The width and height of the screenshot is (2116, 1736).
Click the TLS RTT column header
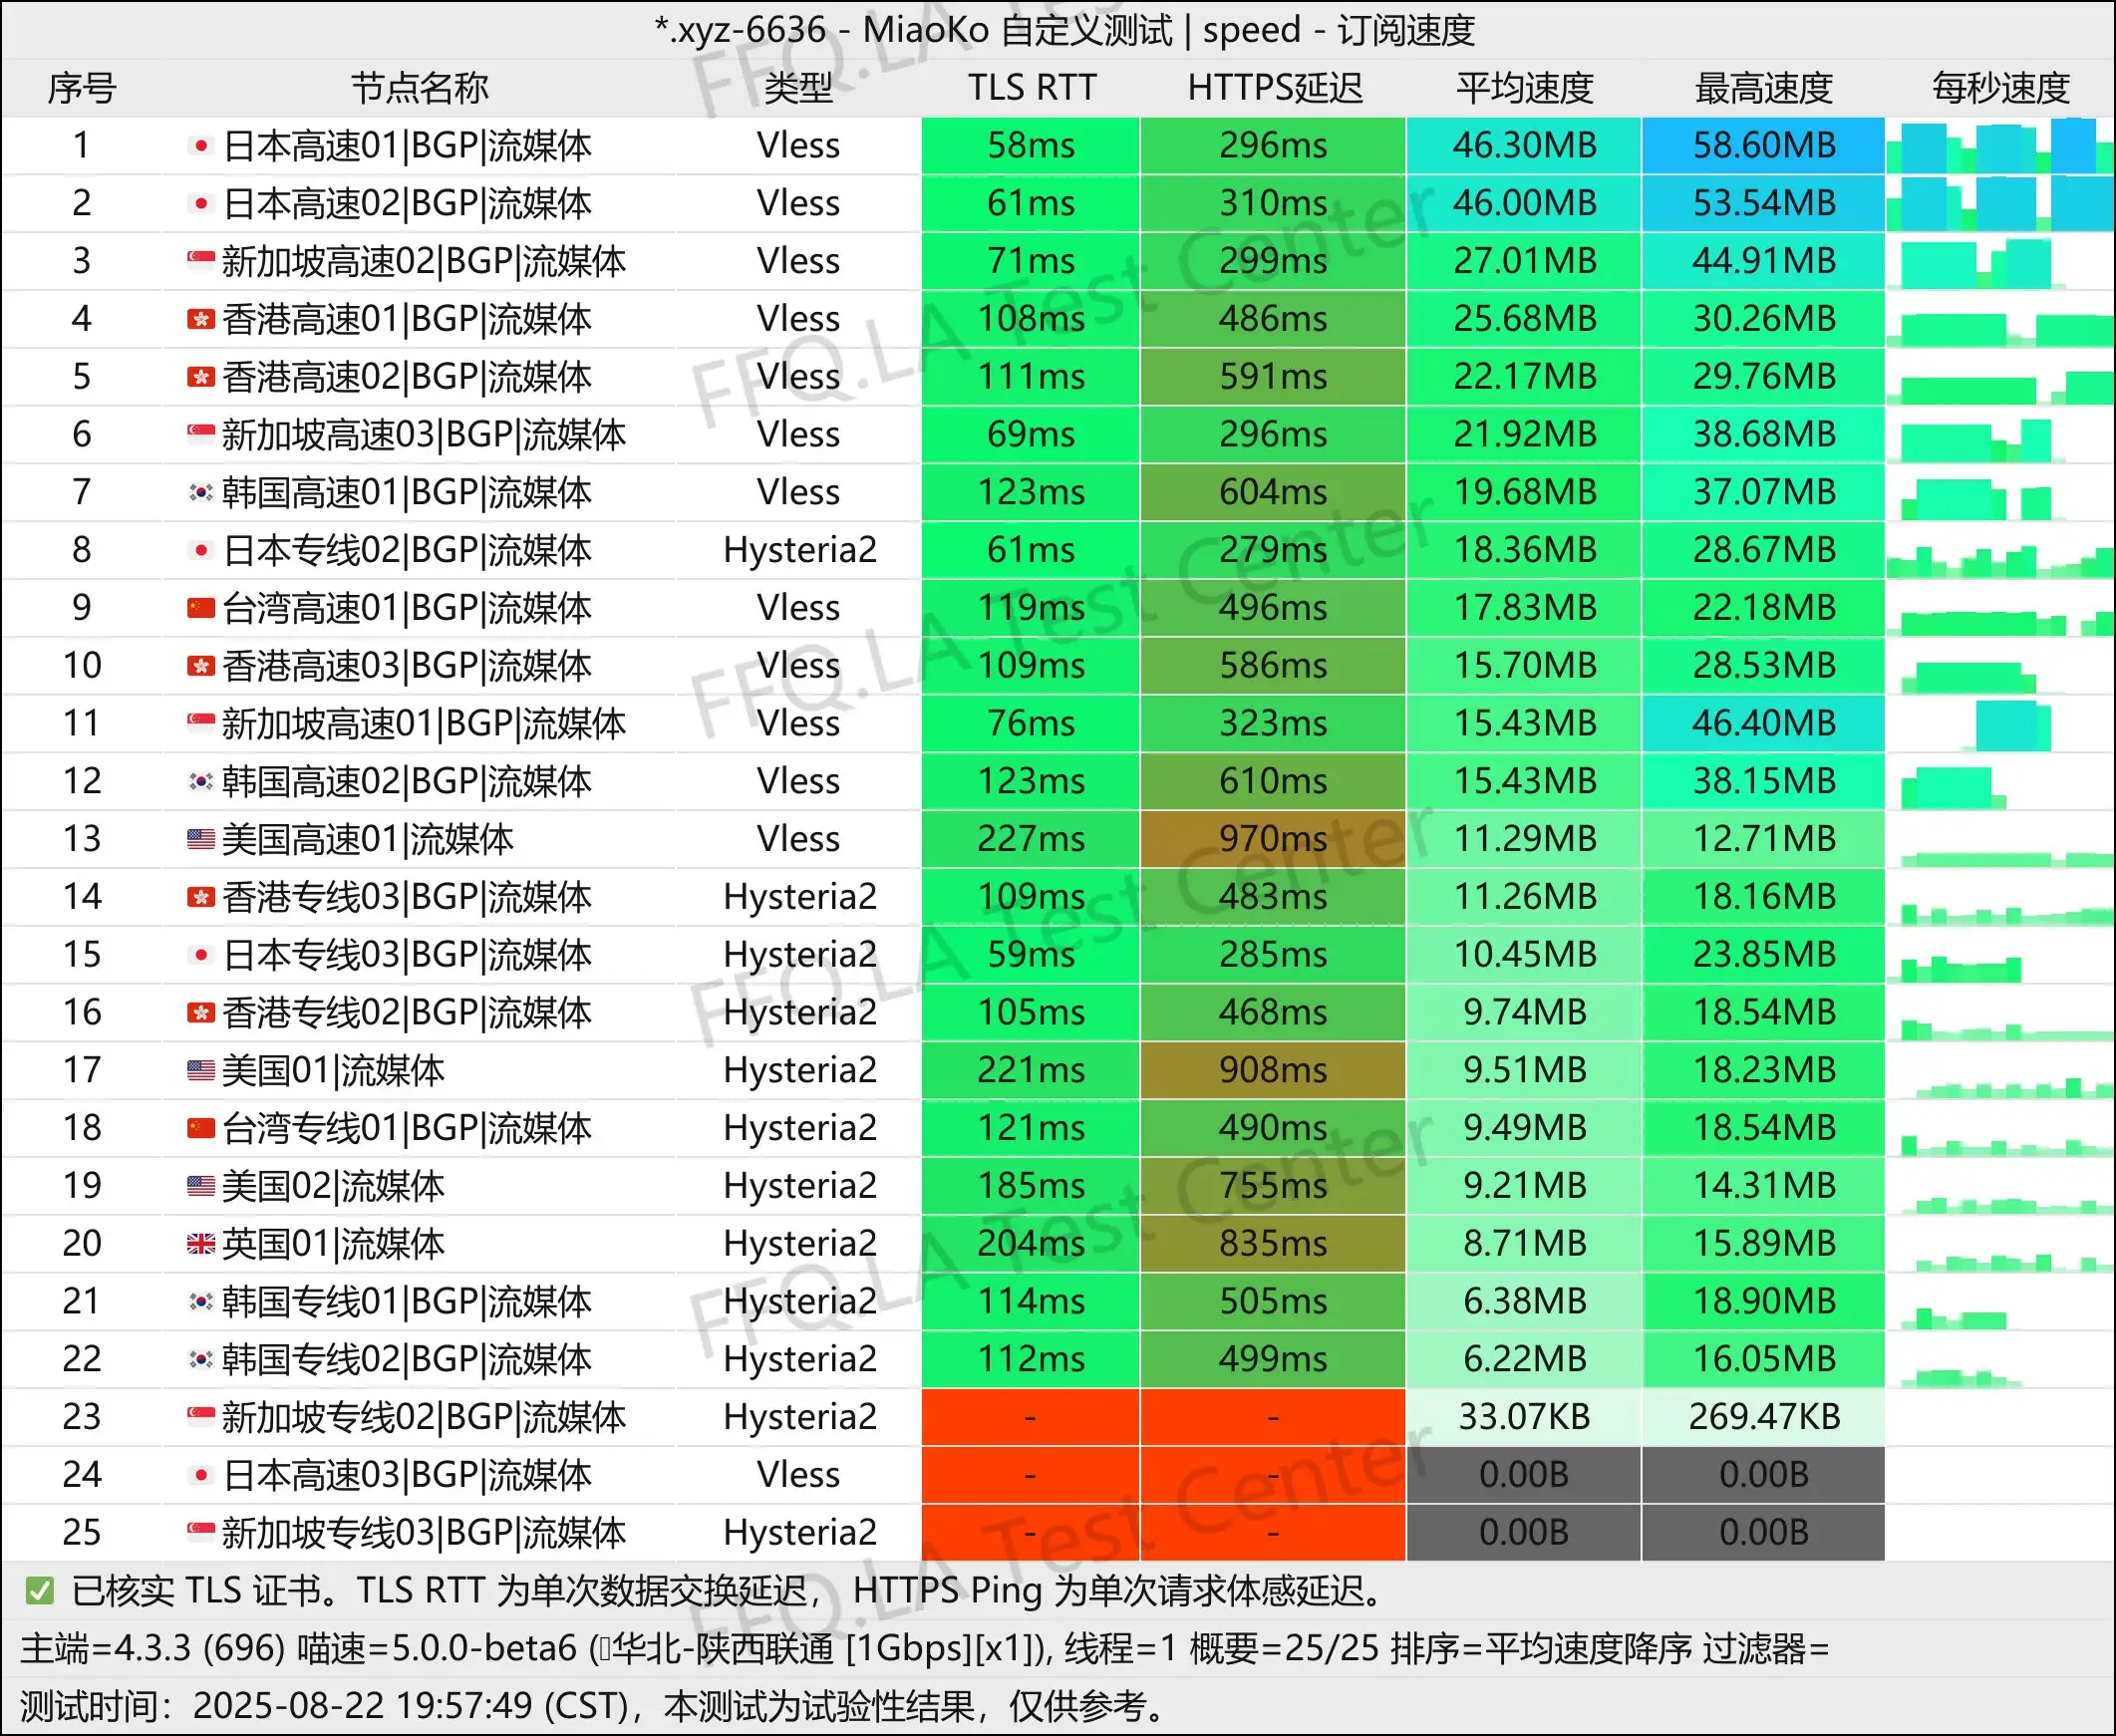tap(1031, 88)
